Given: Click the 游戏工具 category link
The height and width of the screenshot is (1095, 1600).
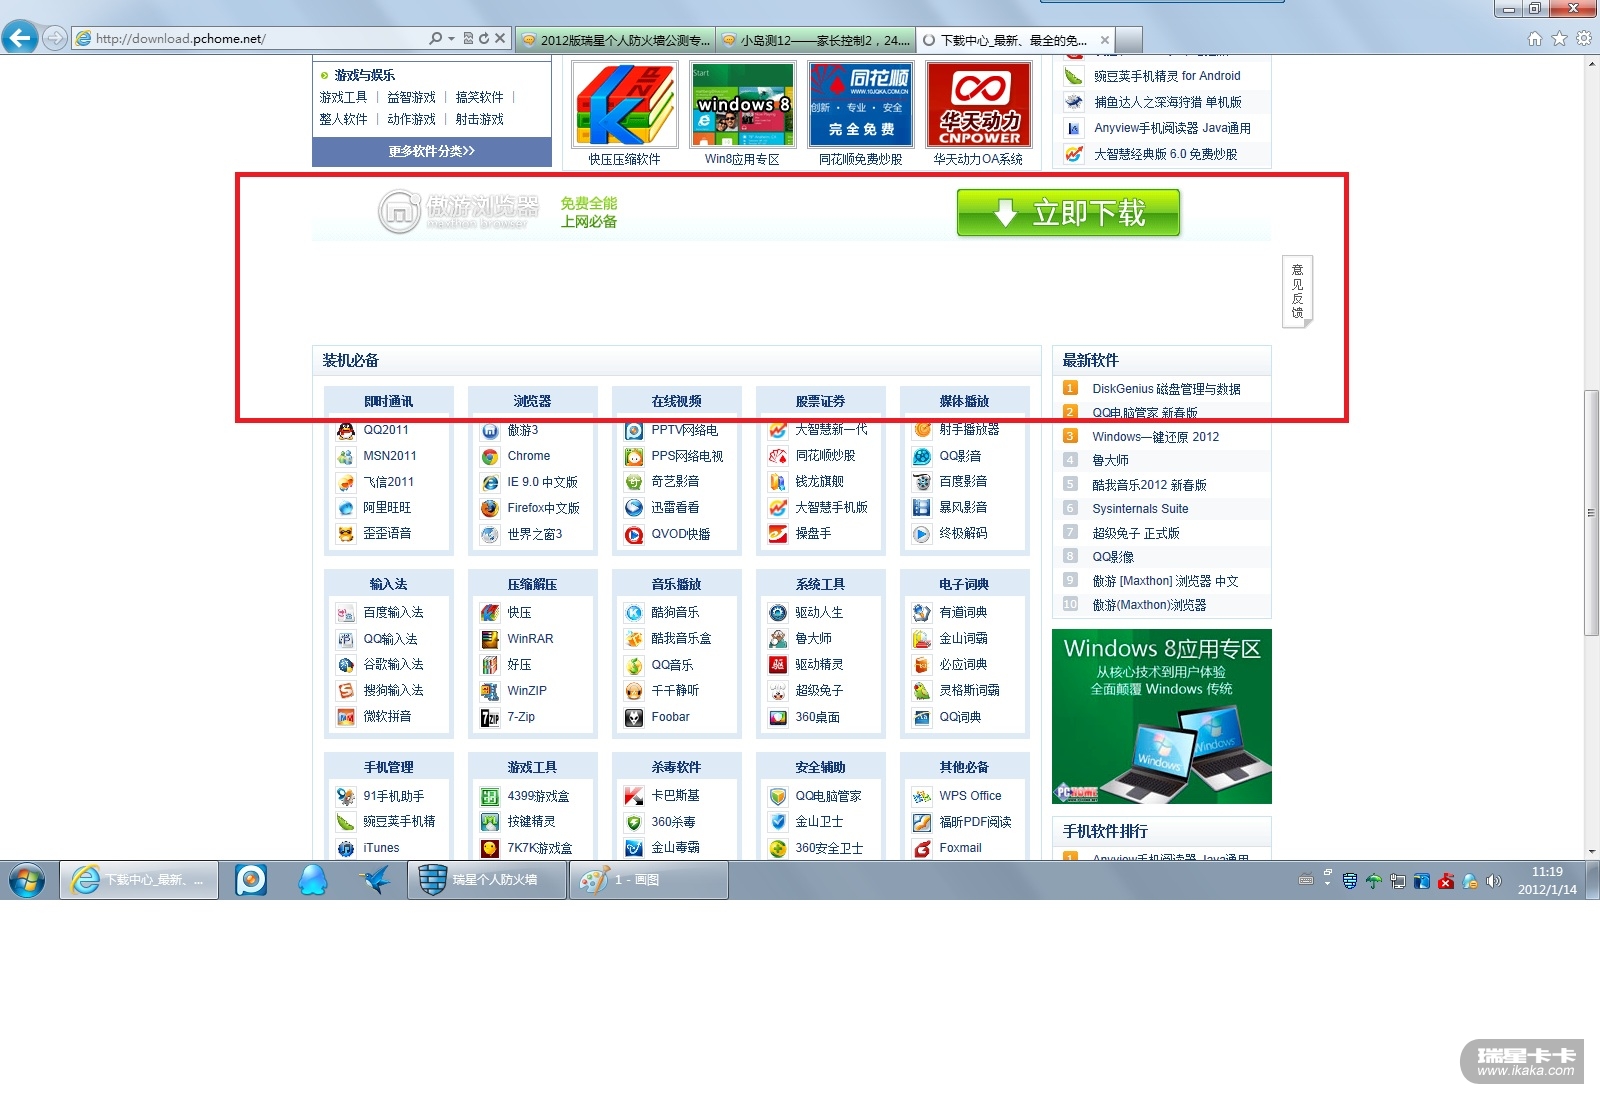Looking at the screenshot, I should click(343, 97).
